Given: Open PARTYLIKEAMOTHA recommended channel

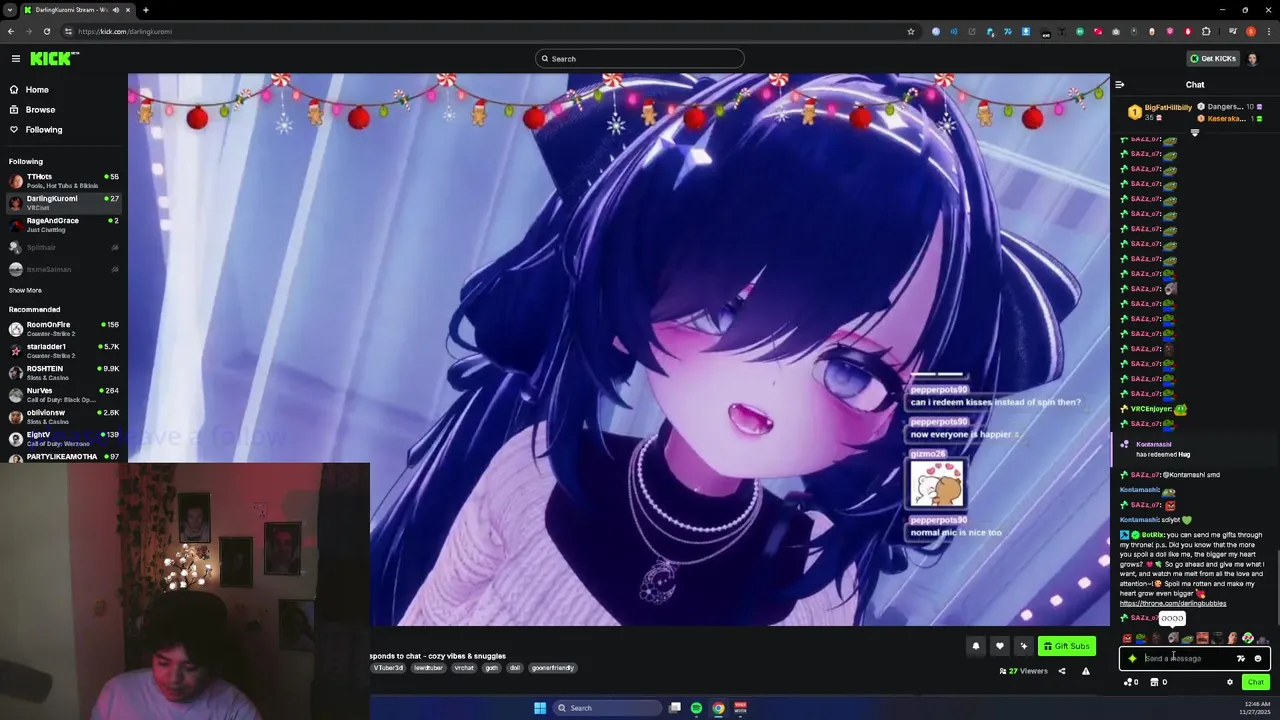Looking at the screenshot, I should click(x=64, y=457).
